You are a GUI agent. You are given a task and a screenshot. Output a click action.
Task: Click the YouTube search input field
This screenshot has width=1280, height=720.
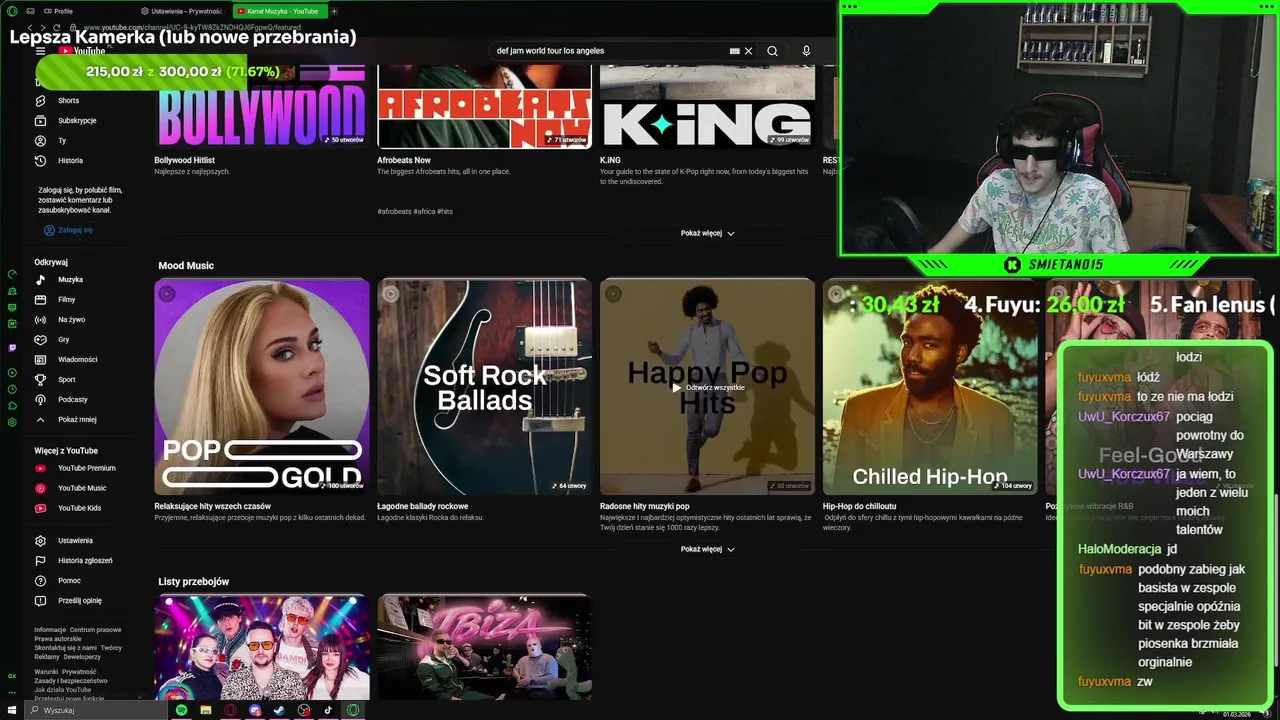coord(610,51)
